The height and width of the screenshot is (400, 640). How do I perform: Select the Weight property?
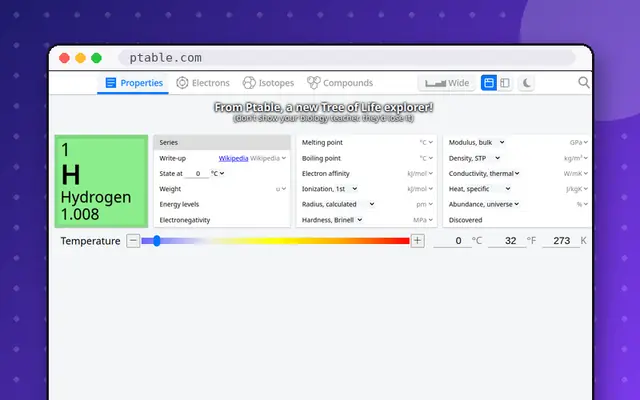tap(170, 189)
